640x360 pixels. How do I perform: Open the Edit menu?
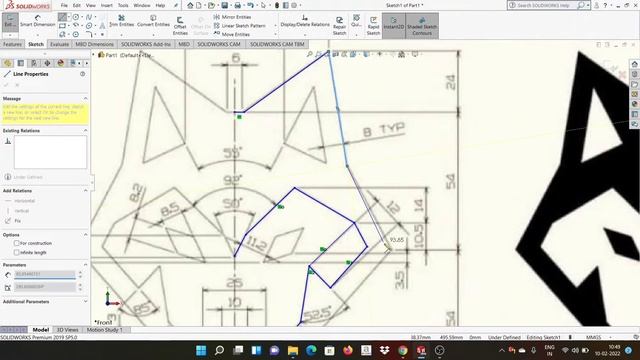pyautogui.click(x=76, y=5)
